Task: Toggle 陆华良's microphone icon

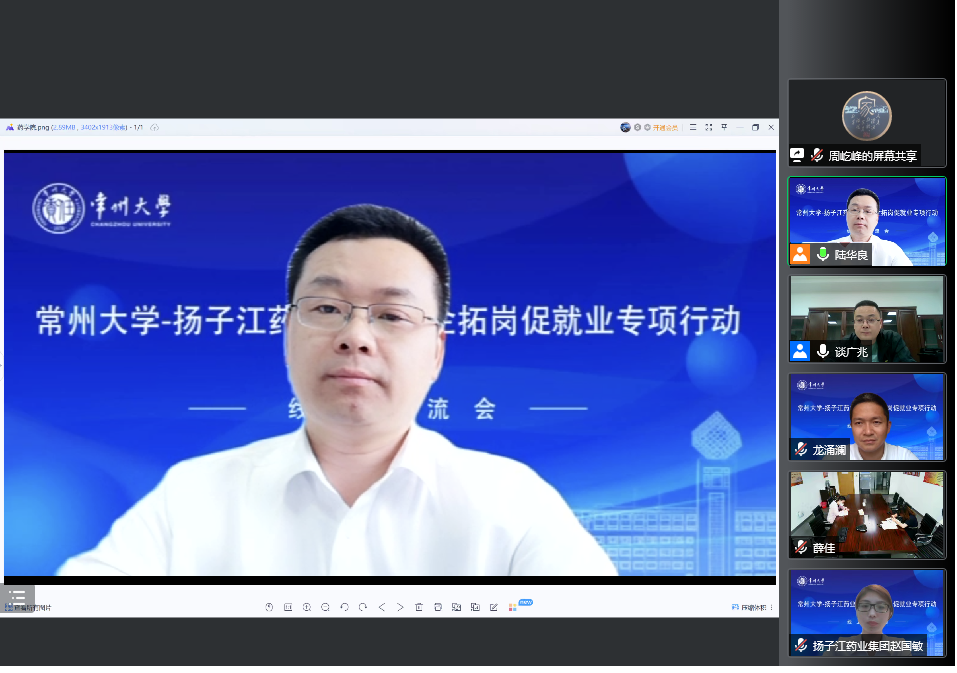Action: (822, 255)
